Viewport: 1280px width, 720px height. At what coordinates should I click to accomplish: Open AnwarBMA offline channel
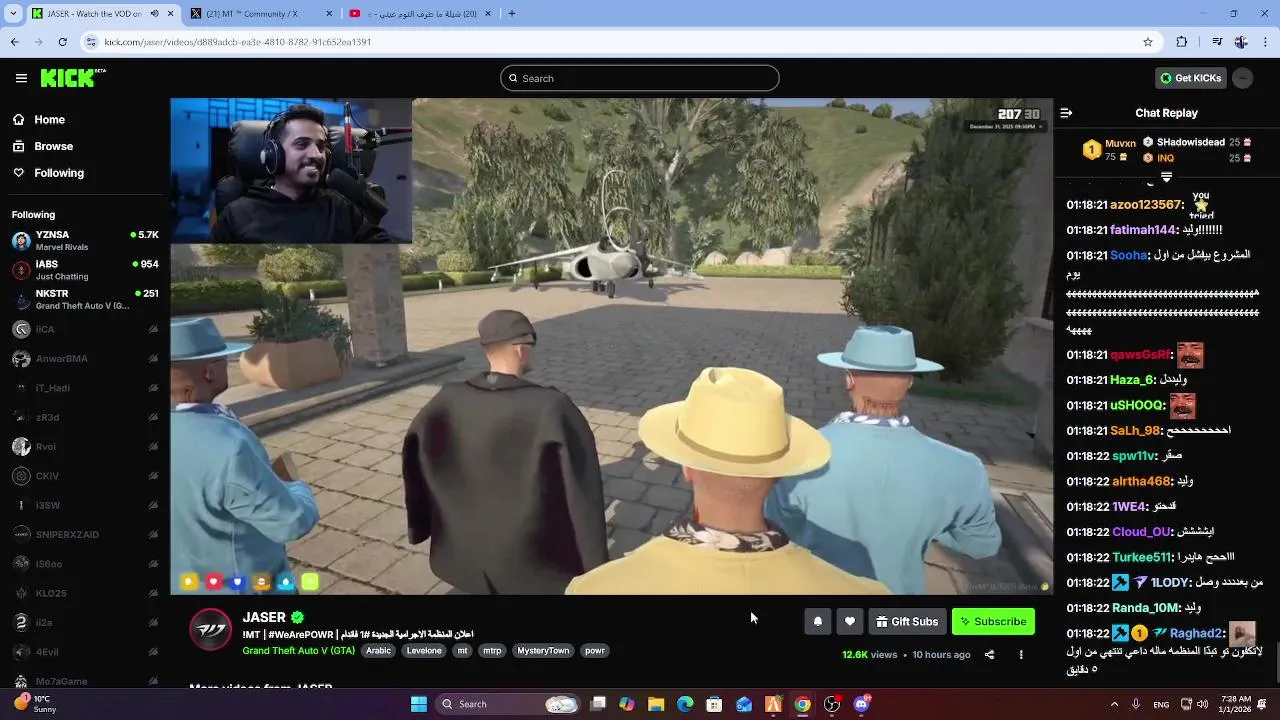[x=85, y=358]
